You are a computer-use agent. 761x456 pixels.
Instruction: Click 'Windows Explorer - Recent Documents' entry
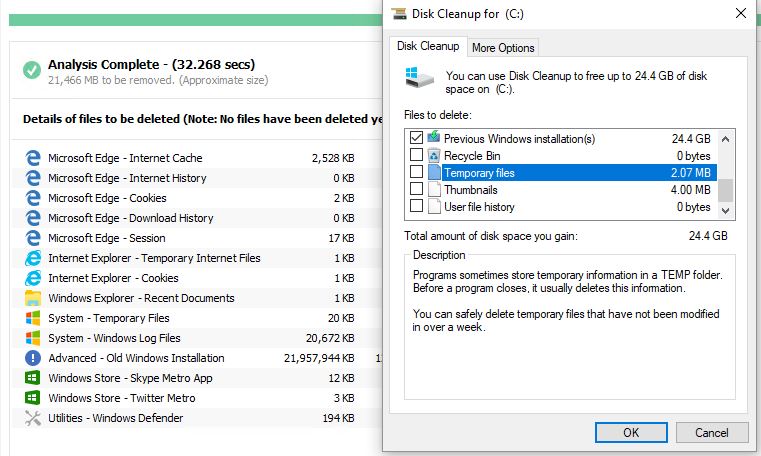coord(141,298)
